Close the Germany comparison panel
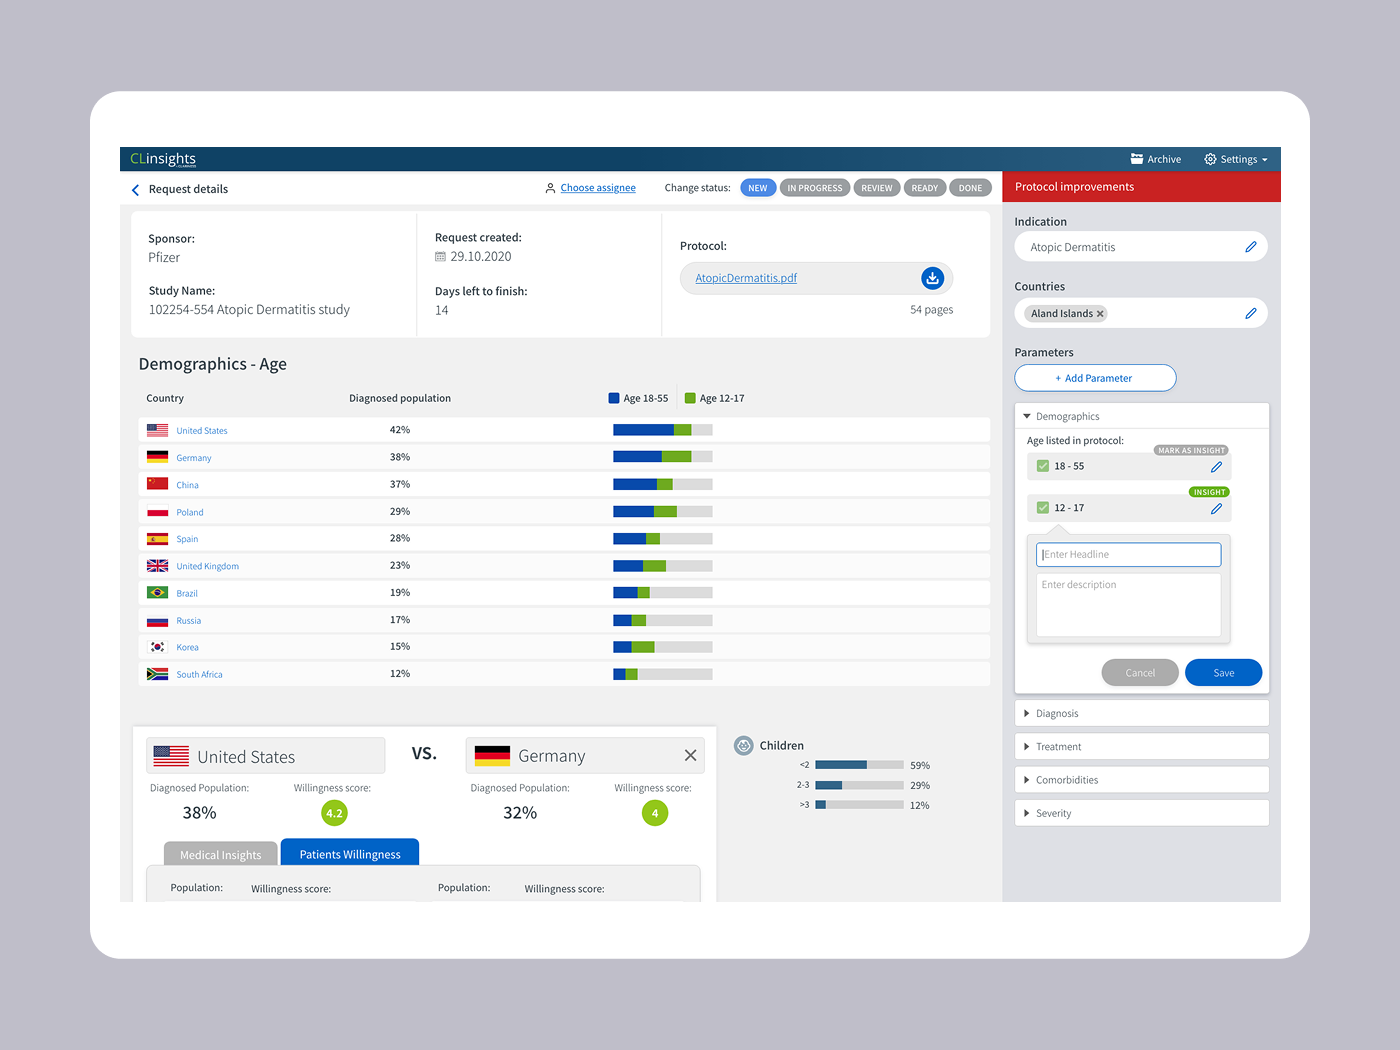This screenshot has height=1050, width=1400. coord(690,755)
